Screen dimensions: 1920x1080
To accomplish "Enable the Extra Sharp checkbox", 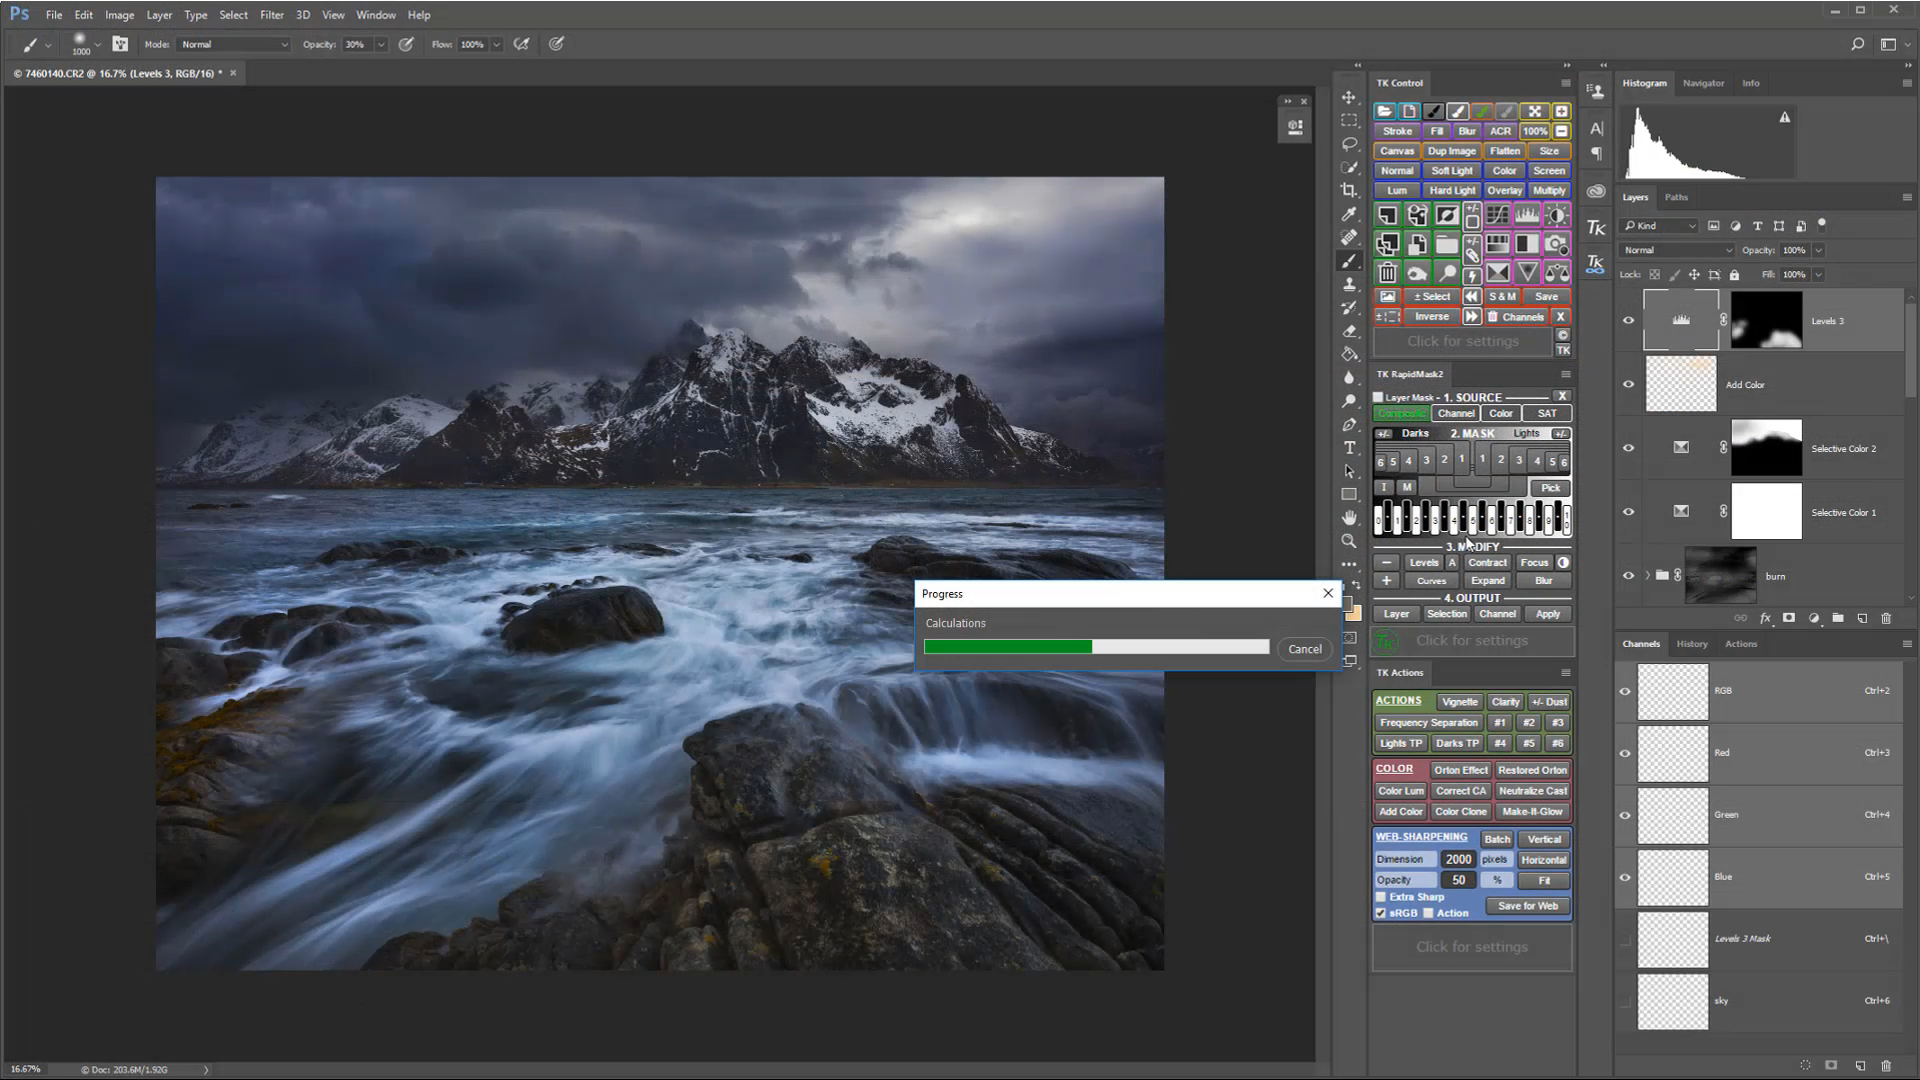I will point(1381,897).
